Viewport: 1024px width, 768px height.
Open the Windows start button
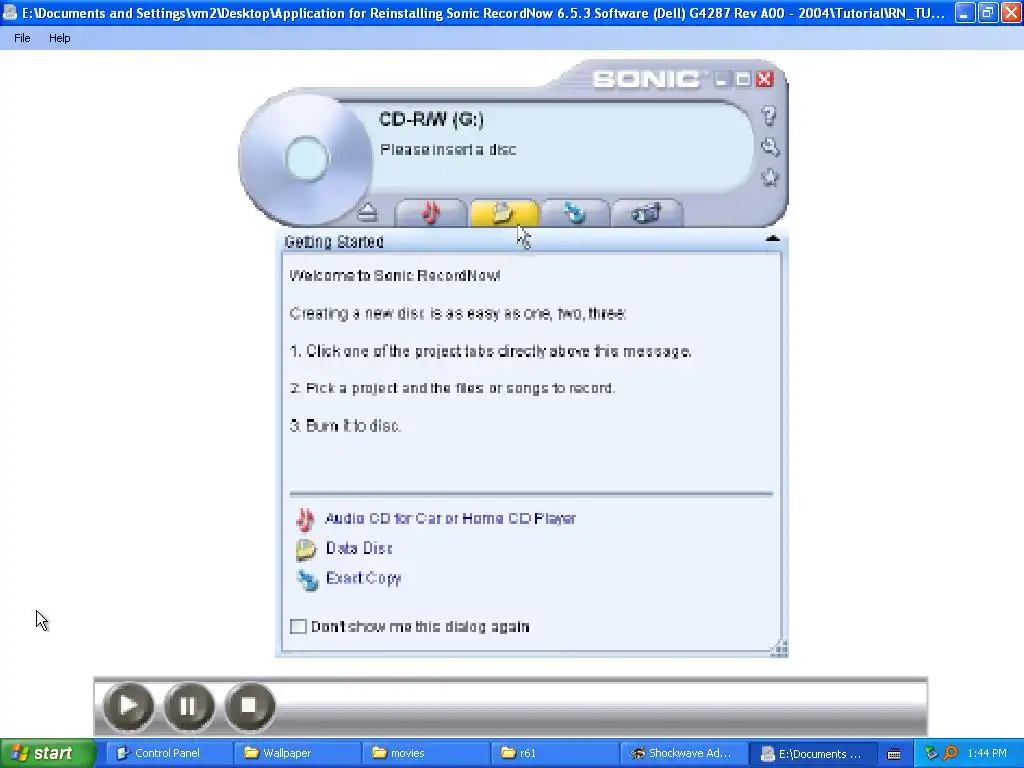[x=48, y=753]
